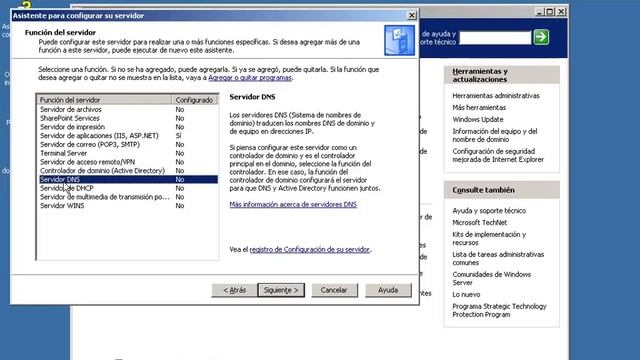Select Servidor WINS row
Image resolution: width=640 pixels, height=360 pixels.
tap(128, 206)
